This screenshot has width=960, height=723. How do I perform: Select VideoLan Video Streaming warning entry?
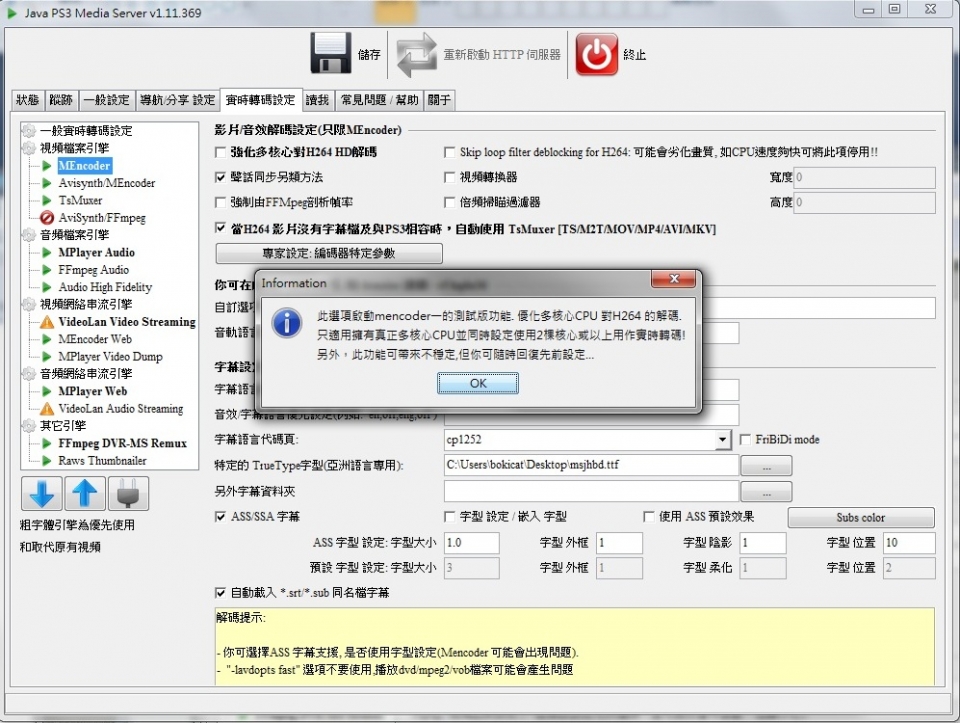coord(126,322)
